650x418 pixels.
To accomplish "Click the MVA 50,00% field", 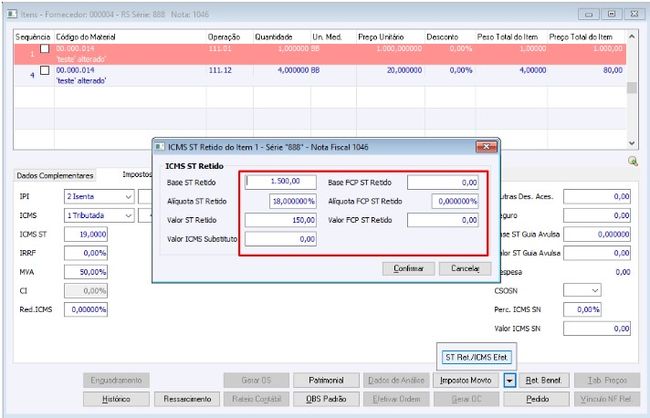I will click(86, 272).
